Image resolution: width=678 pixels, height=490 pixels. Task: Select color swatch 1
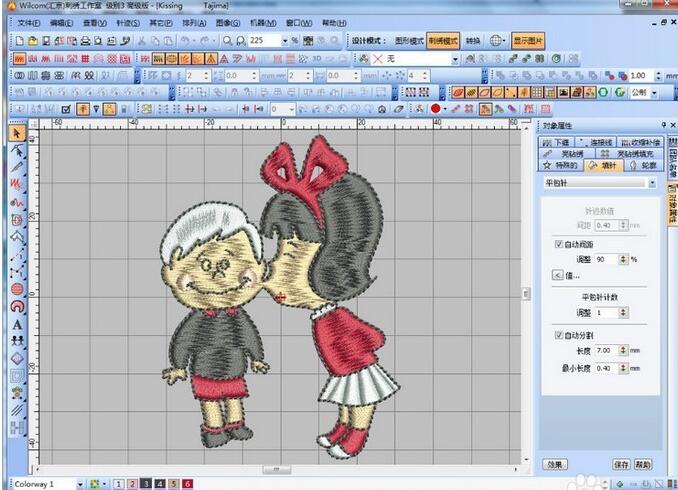118,484
